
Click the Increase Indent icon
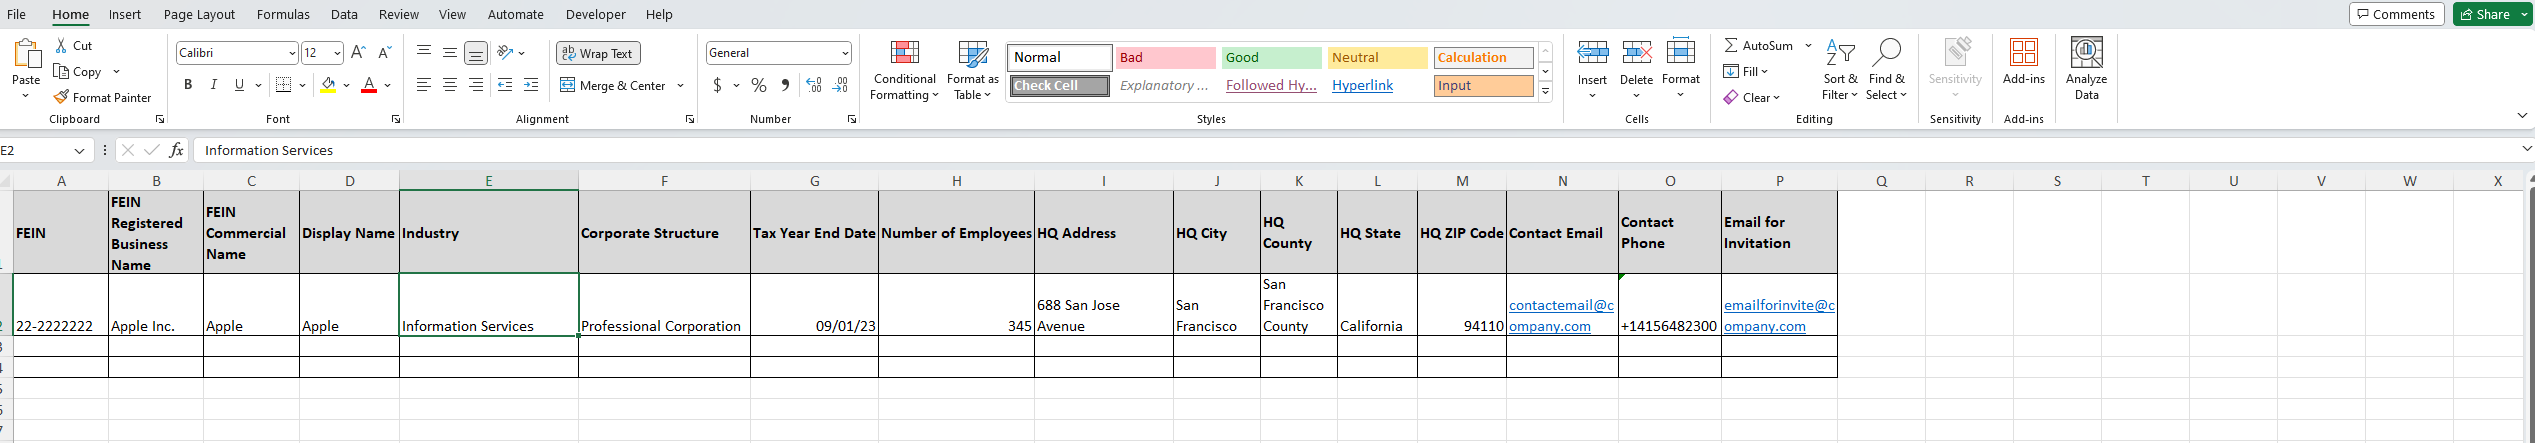[531, 85]
